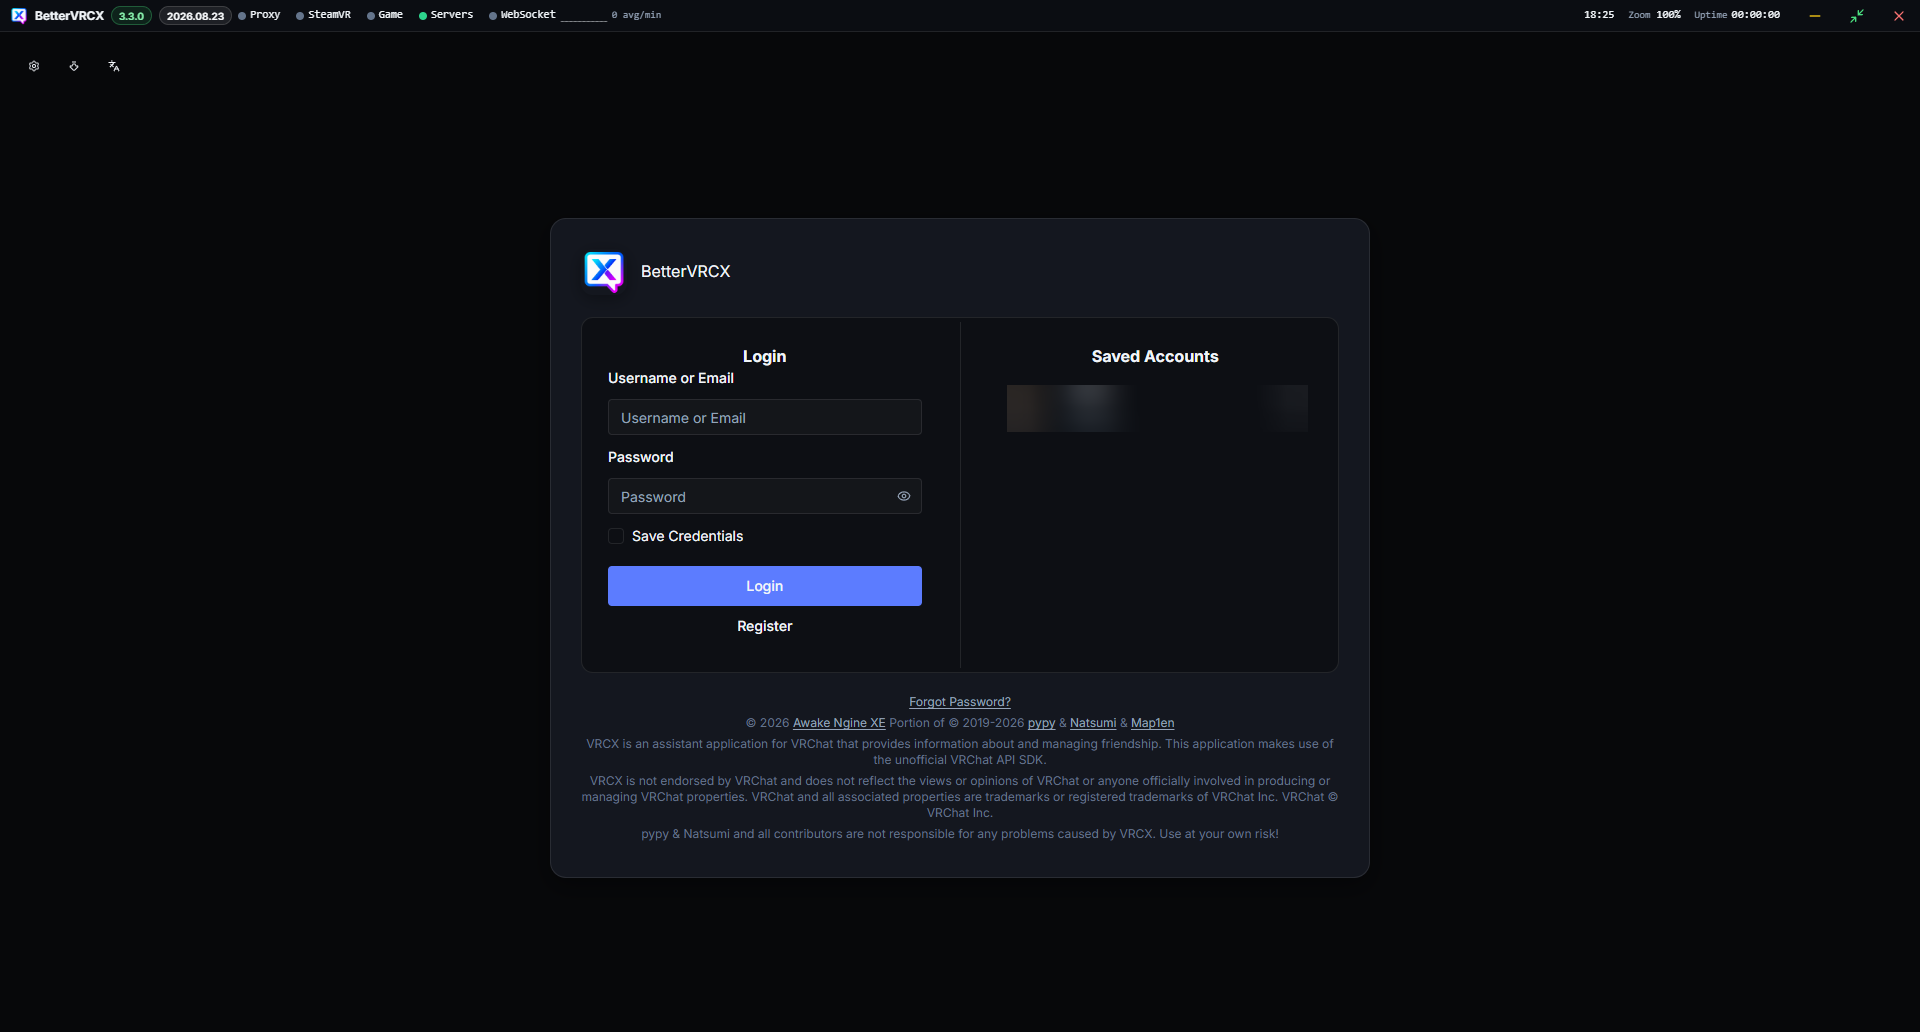
Task: Select the blurred saved account entry
Action: coord(1157,408)
